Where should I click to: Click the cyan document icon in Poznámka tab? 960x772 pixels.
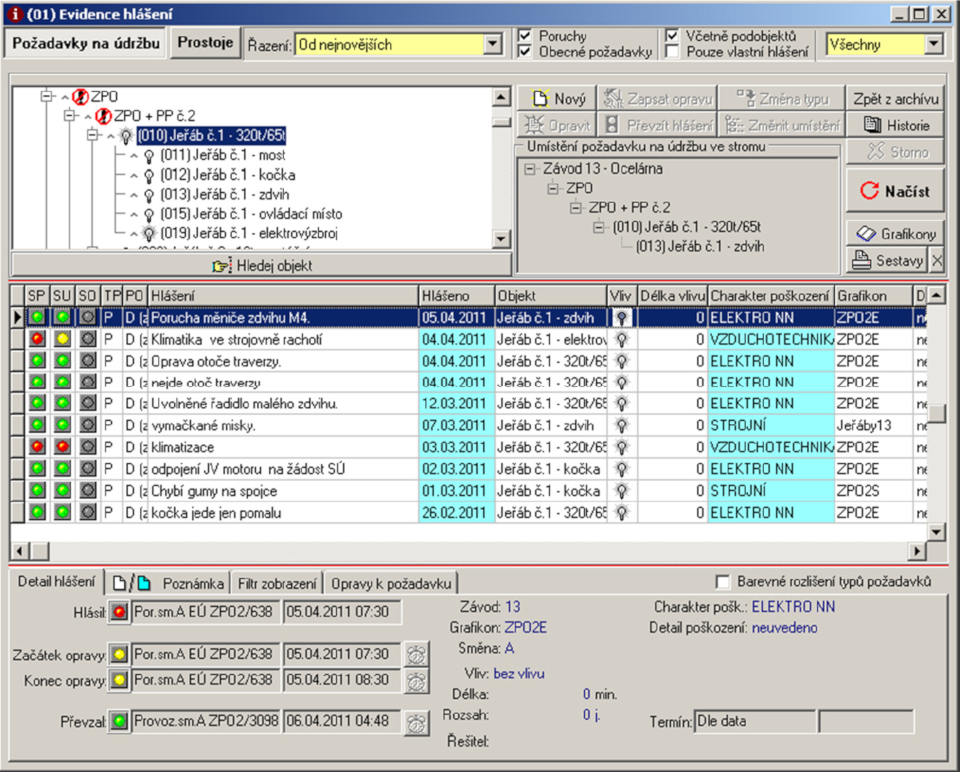coord(144,583)
